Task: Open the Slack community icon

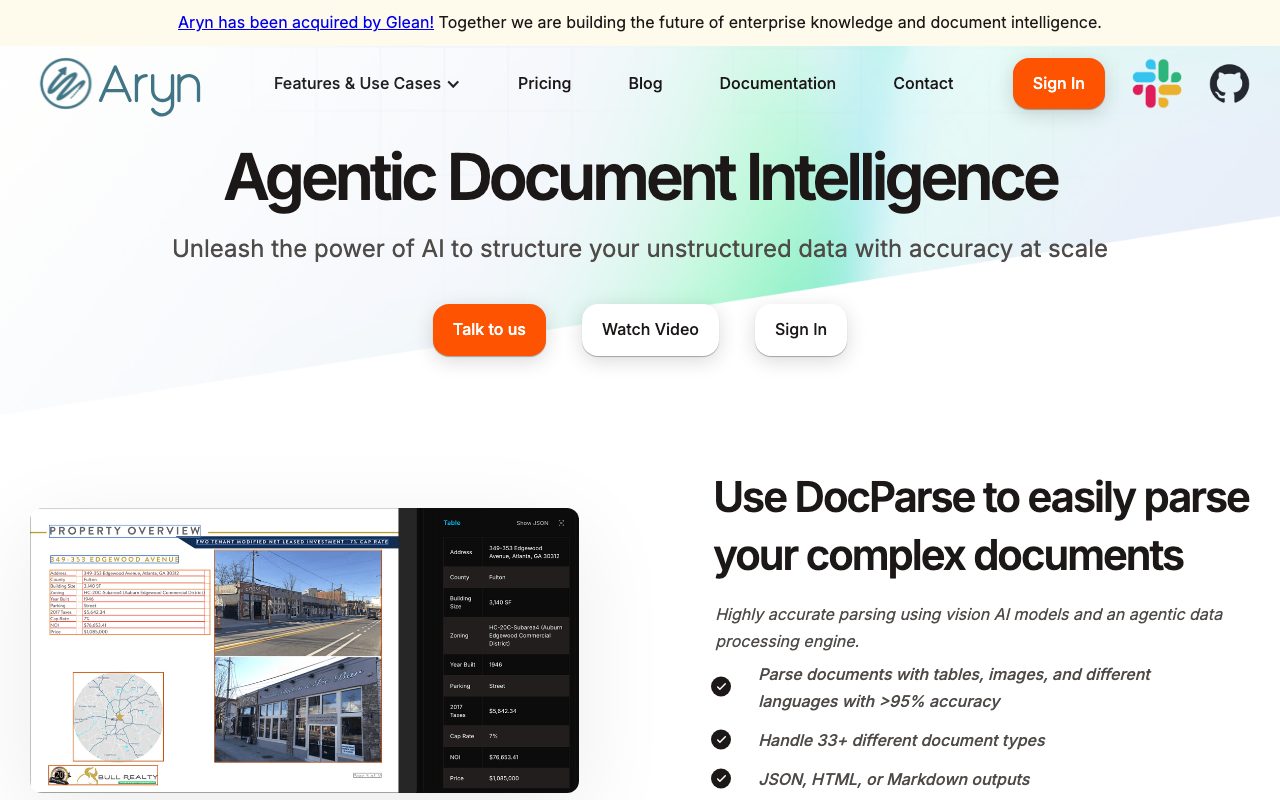Action: click(x=1157, y=84)
